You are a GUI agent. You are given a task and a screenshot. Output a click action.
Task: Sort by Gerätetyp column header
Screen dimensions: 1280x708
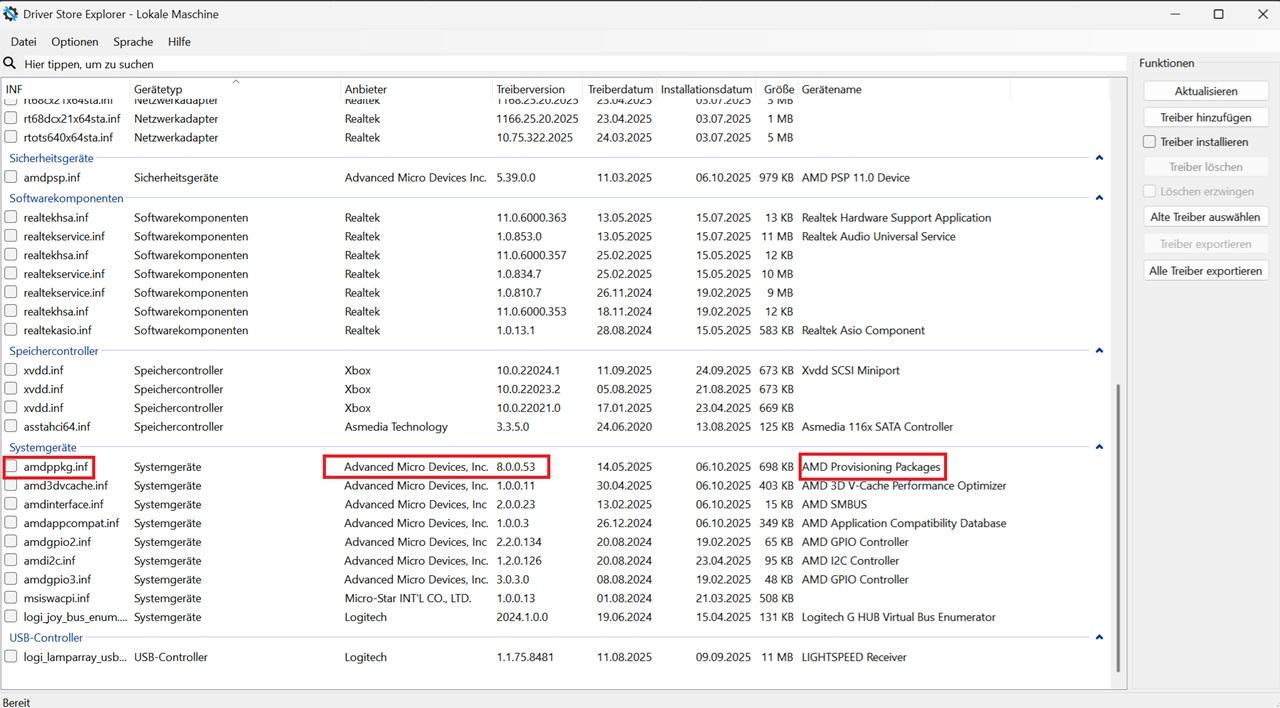pos(235,90)
